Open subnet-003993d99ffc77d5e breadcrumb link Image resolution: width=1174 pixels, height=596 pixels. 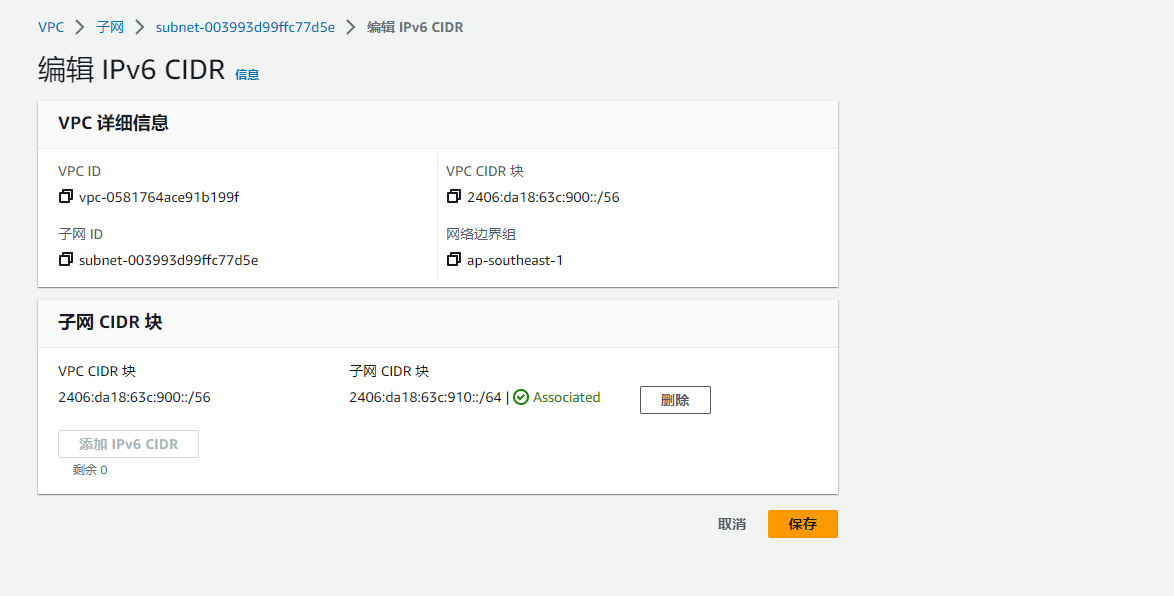[245, 27]
